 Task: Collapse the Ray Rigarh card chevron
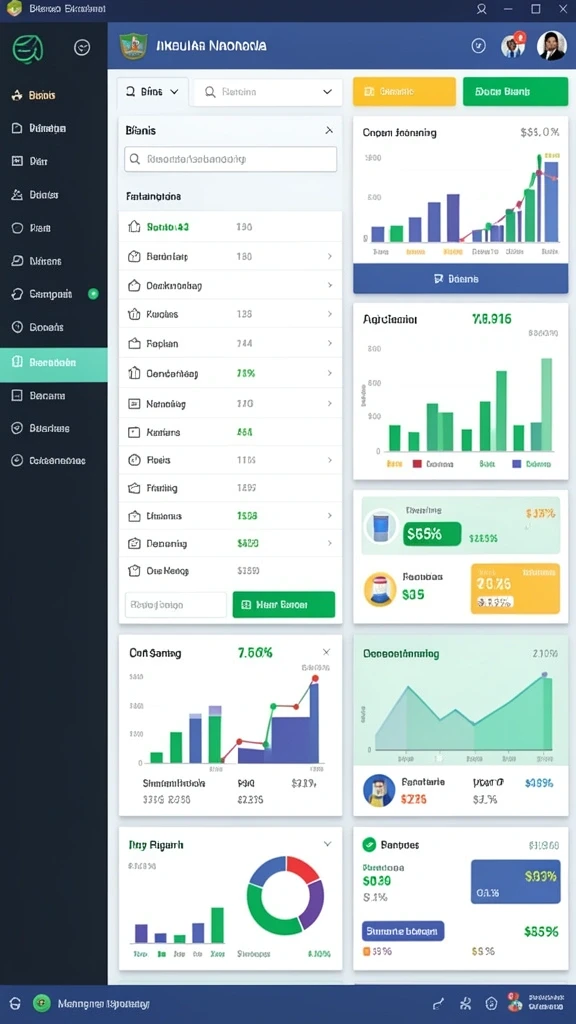point(327,844)
